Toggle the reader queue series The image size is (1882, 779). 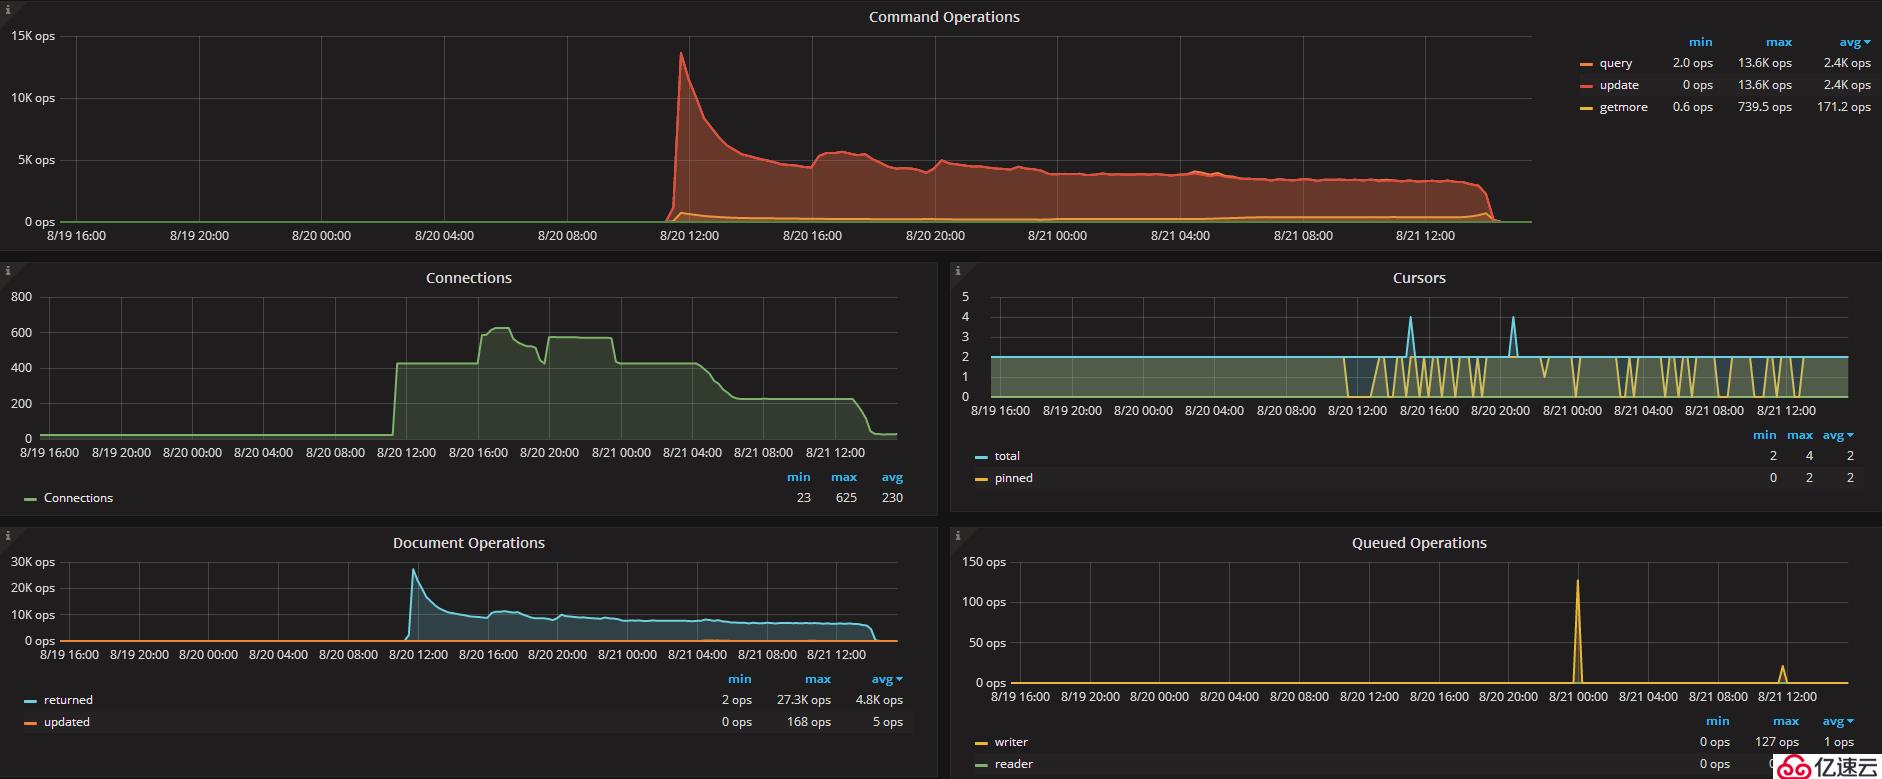[x=1013, y=764]
